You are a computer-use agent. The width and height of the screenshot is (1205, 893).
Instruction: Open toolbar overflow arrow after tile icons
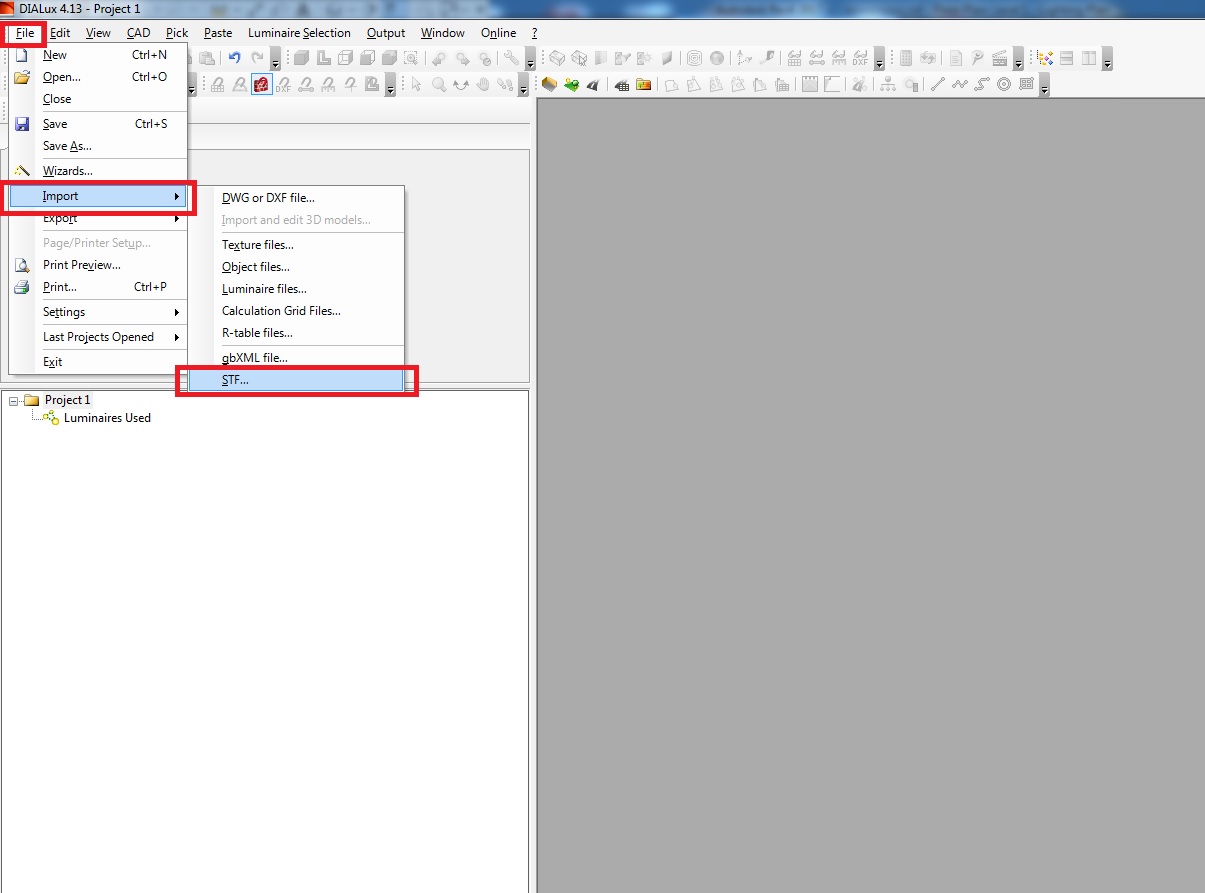[x=1107, y=59]
